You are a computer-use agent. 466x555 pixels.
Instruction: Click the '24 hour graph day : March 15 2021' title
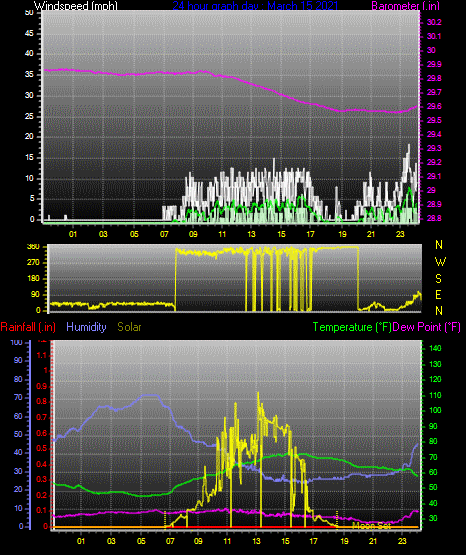click(x=255, y=6)
